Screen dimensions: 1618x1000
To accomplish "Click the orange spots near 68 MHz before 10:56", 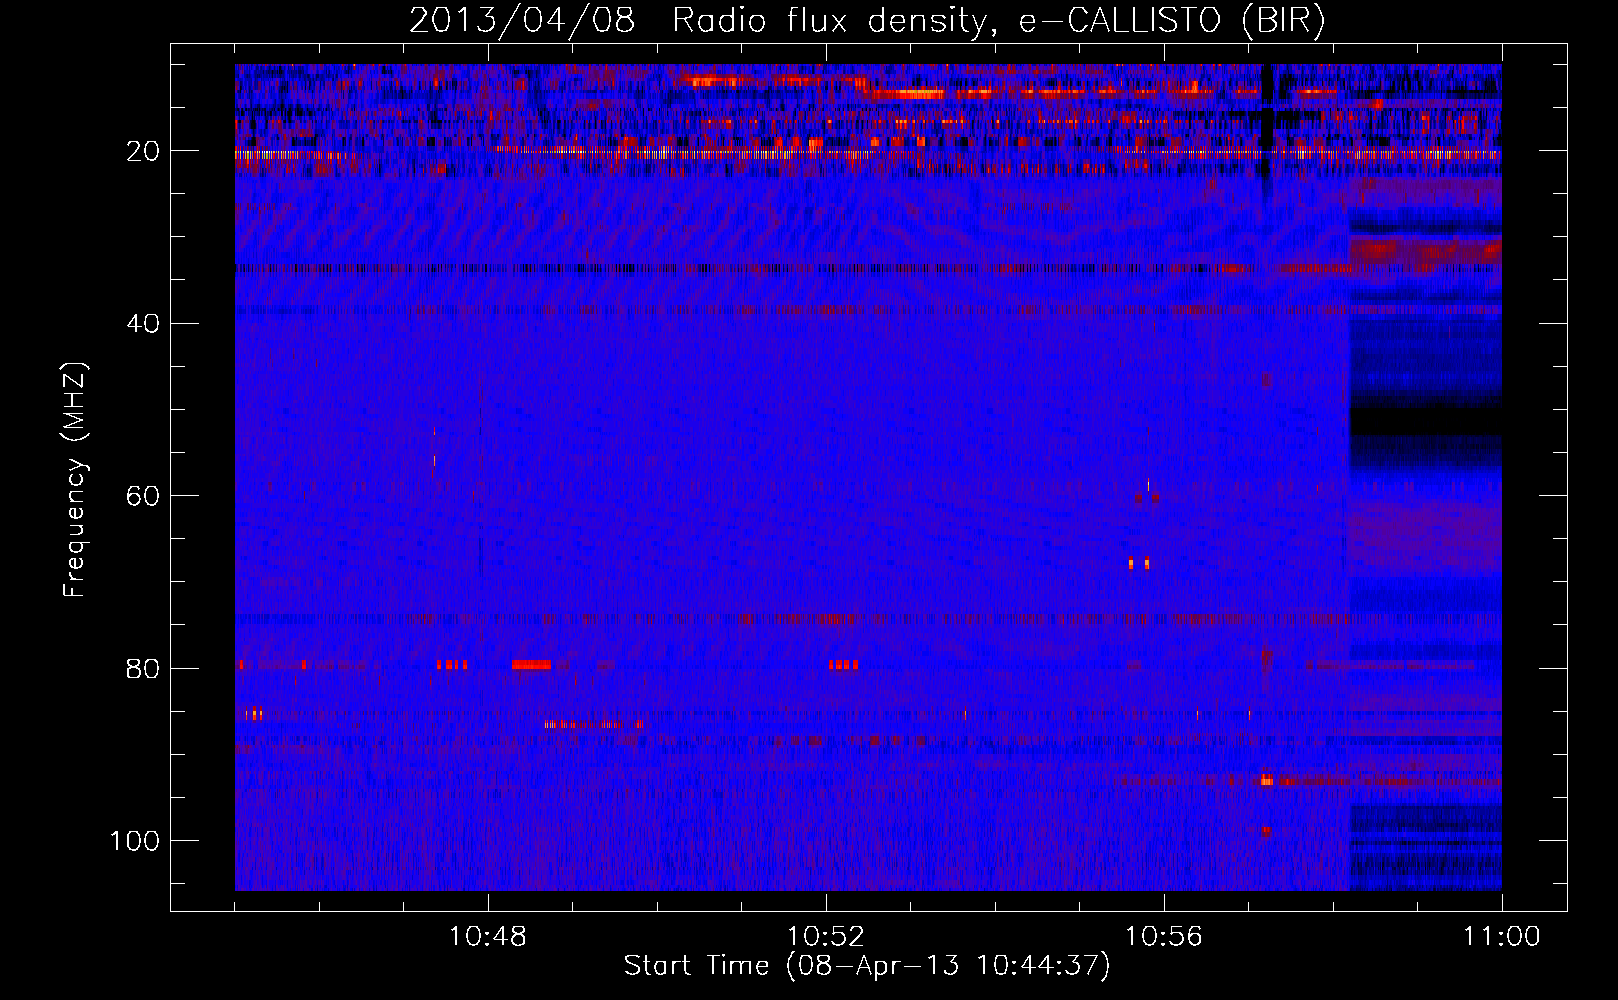I will coord(1139,563).
